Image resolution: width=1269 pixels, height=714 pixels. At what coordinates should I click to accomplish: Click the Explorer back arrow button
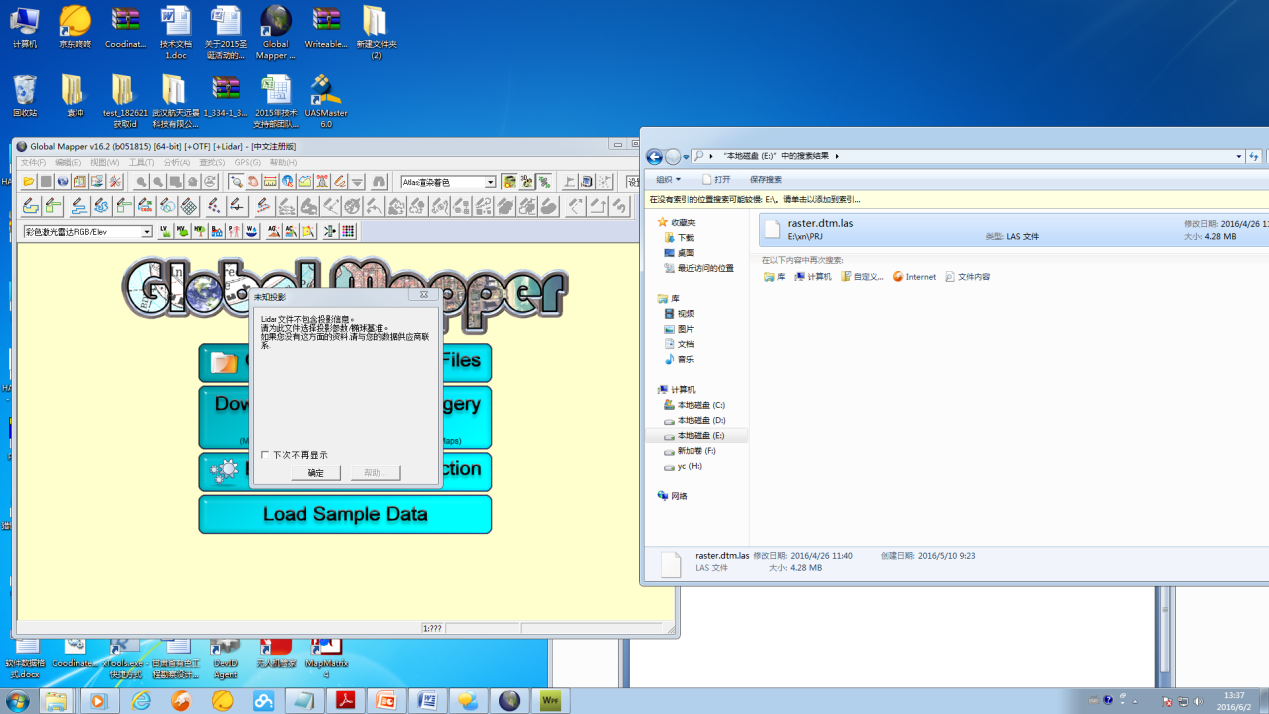pos(654,156)
